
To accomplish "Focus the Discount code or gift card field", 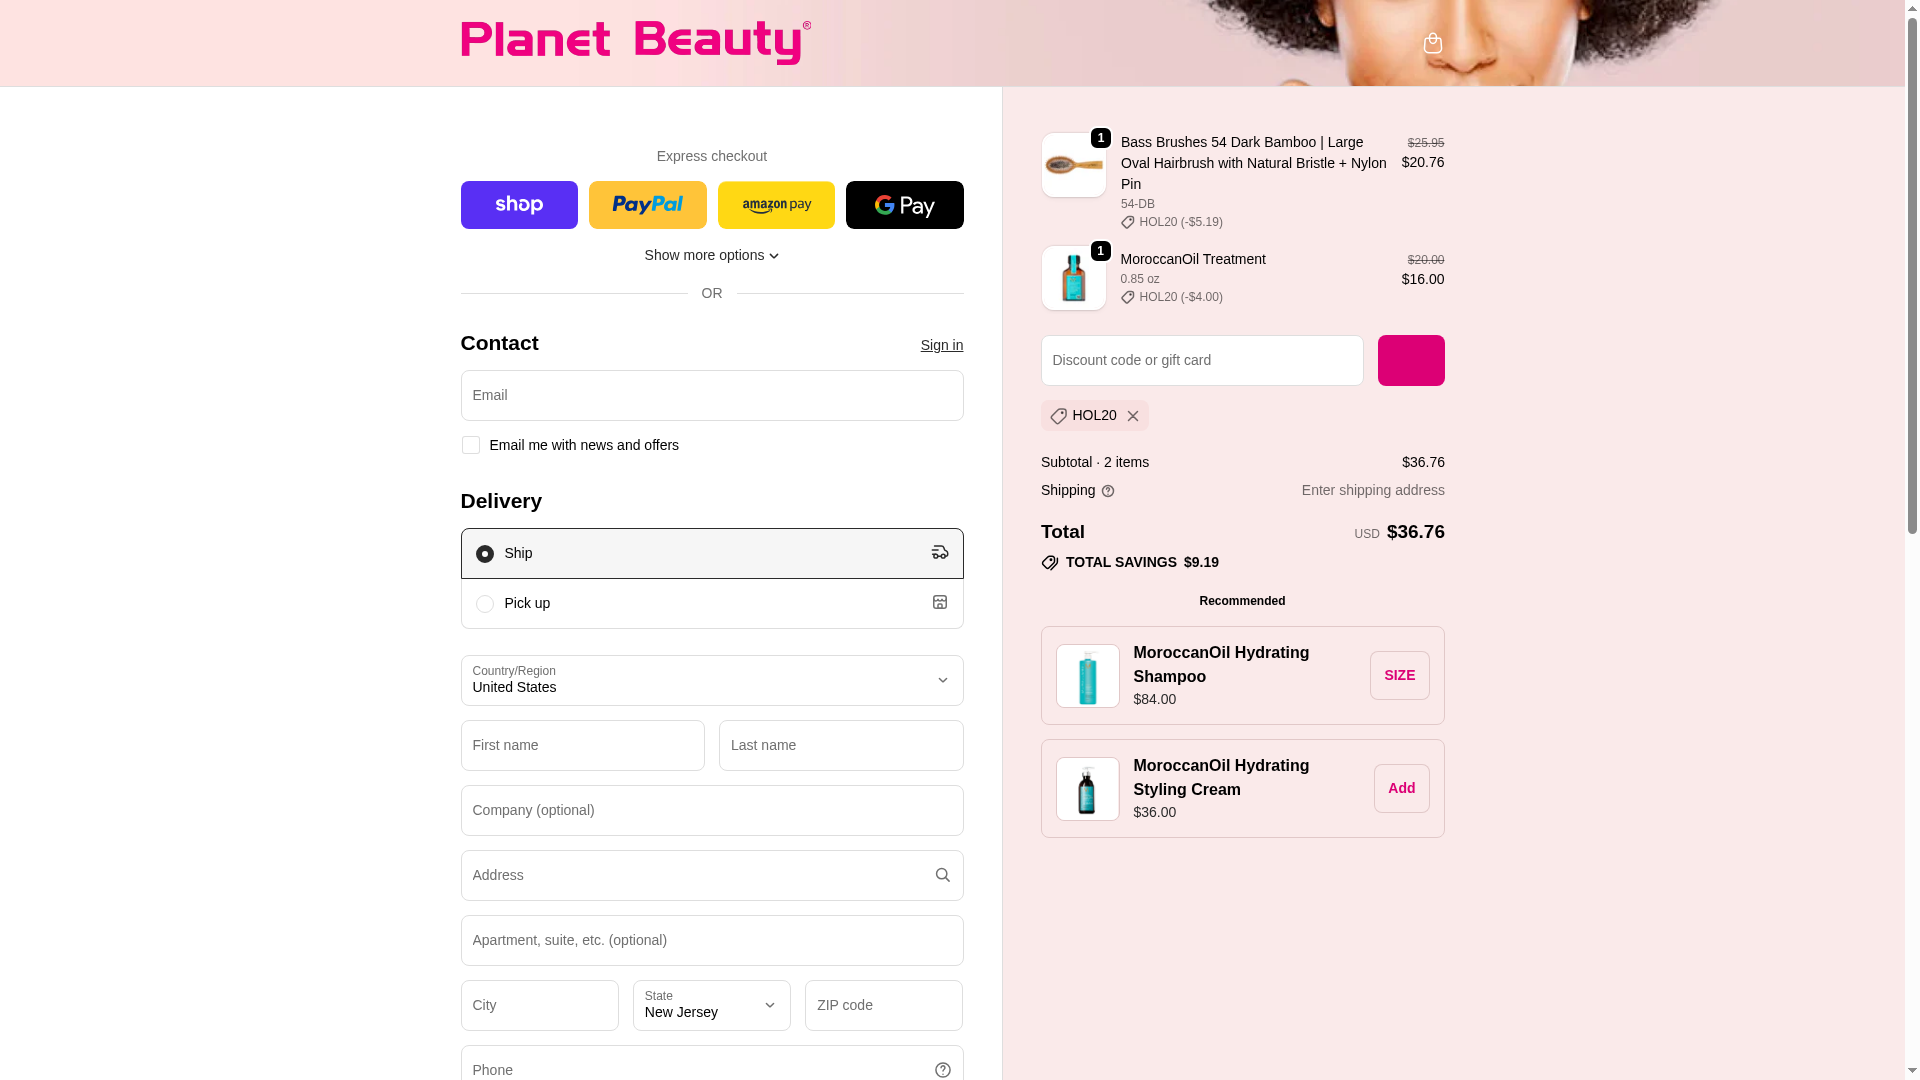I will coord(1202,360).
